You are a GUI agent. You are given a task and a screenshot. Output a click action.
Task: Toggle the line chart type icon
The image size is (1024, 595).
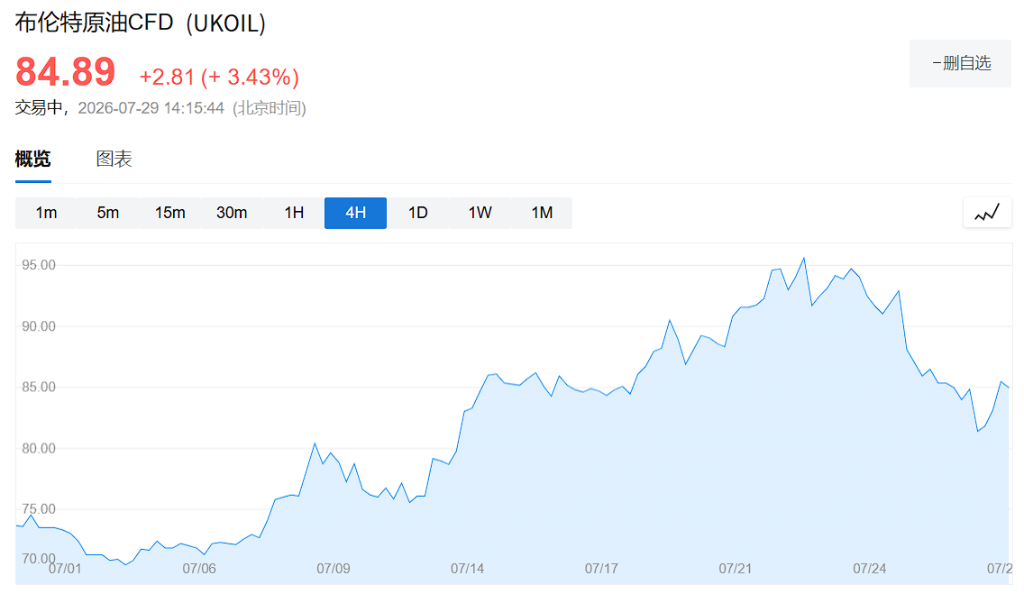(987, 213)
